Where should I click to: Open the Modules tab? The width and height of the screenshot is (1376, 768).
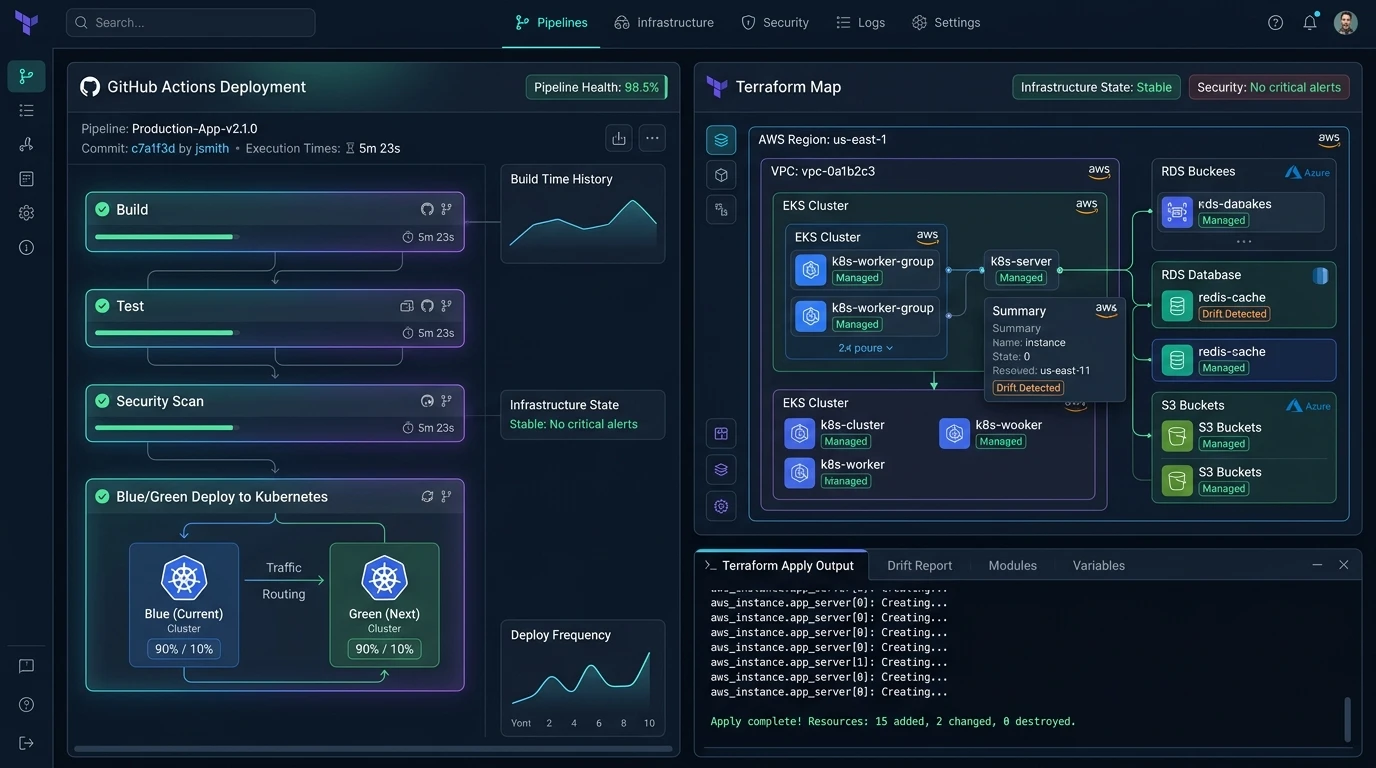(1012, 565)
